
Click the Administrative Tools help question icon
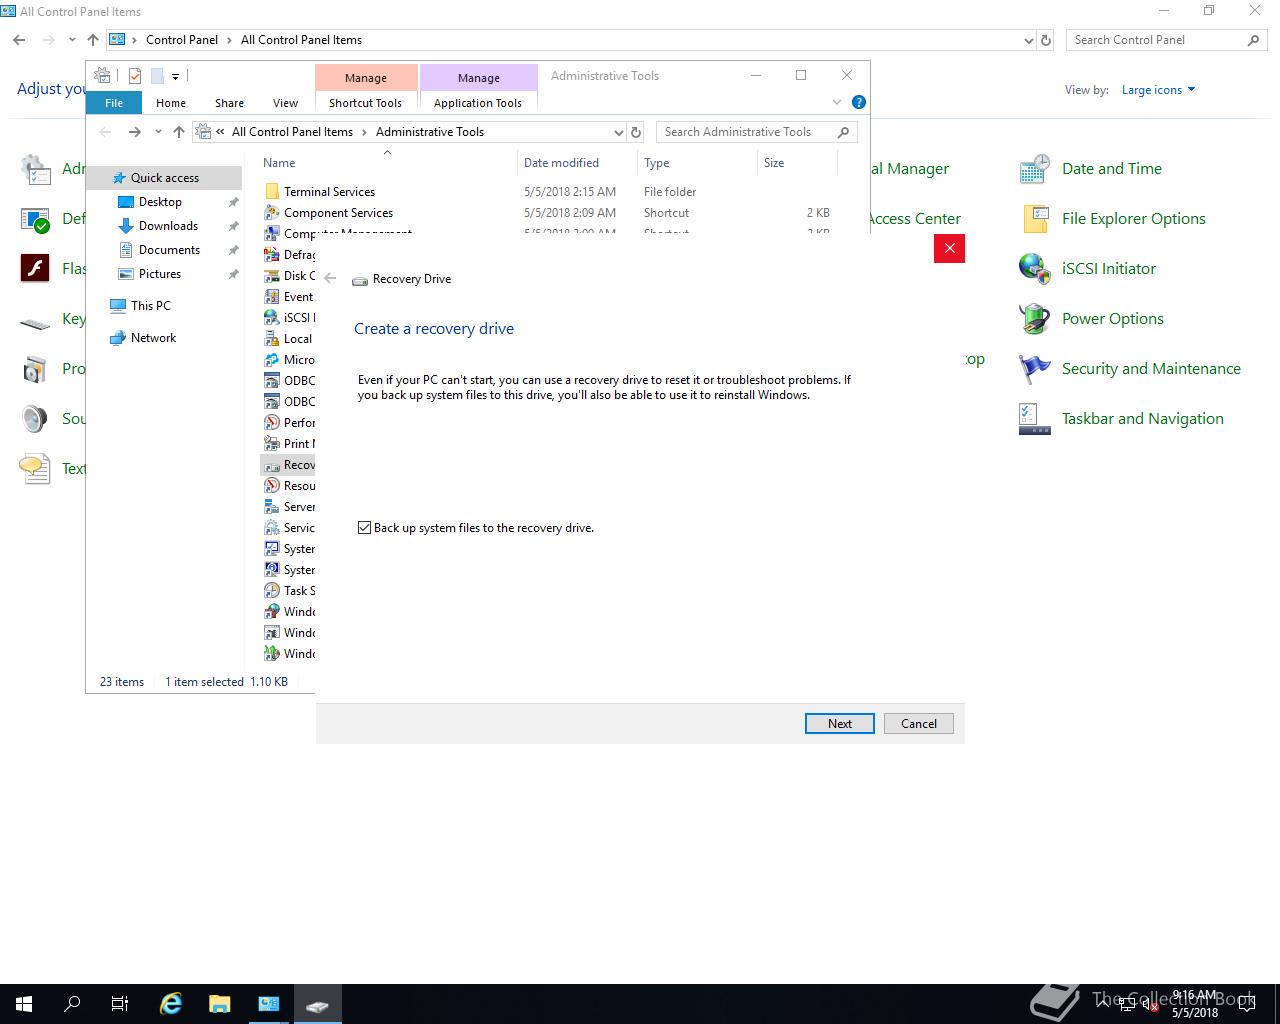point(858,102)
